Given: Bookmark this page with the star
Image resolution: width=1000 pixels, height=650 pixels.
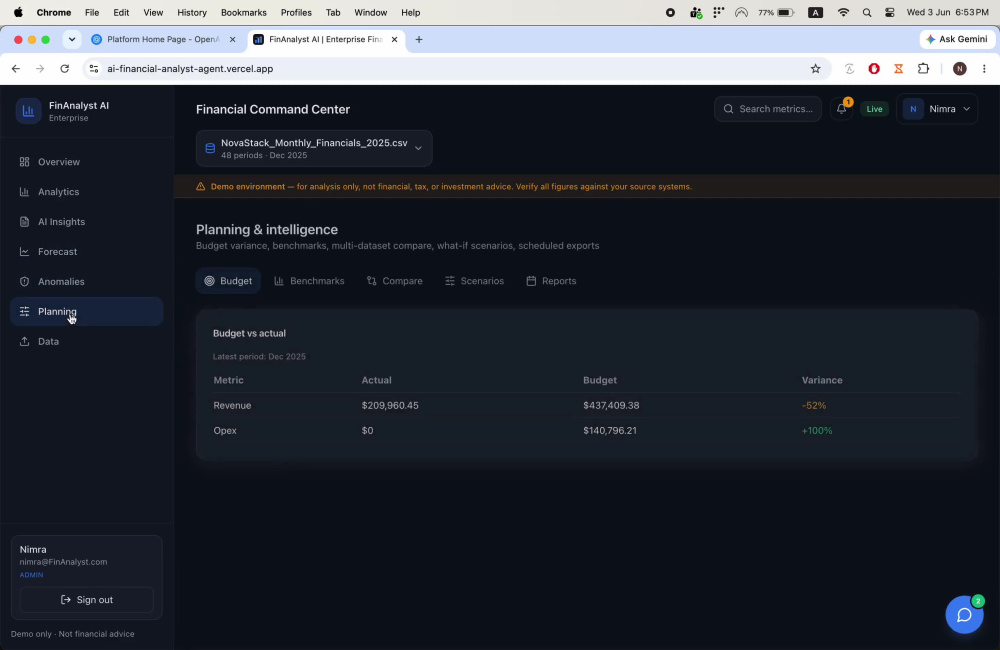Looking at the screenshot, I should (x=815, y=69).
